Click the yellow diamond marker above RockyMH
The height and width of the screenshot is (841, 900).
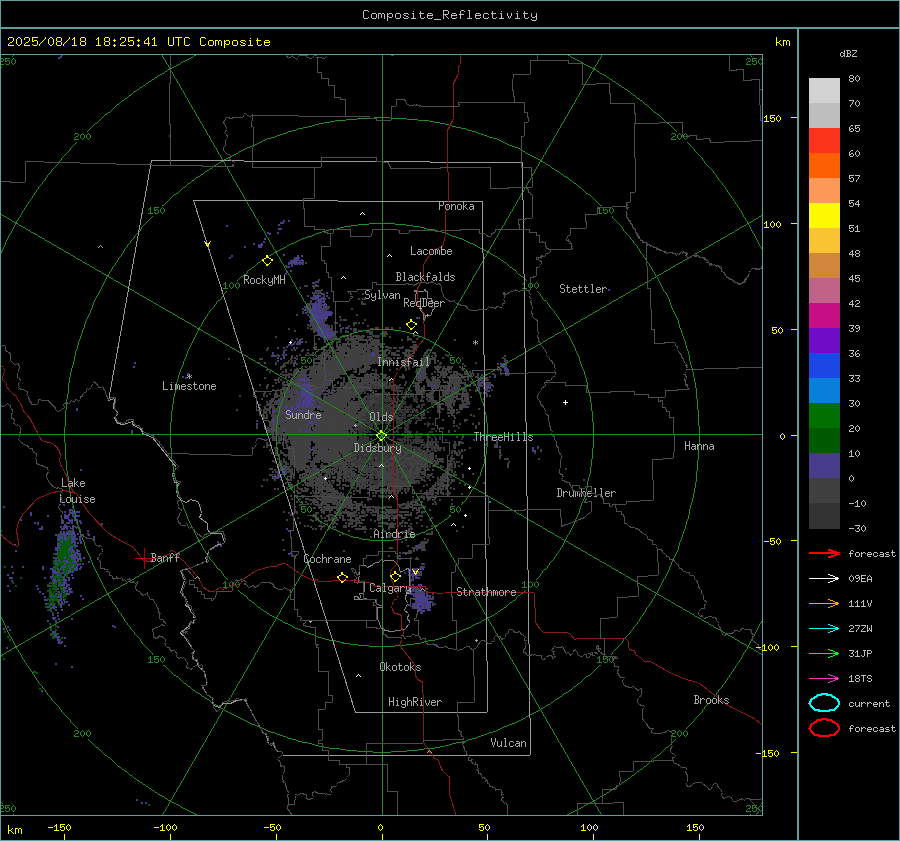[x=267, y=261]
